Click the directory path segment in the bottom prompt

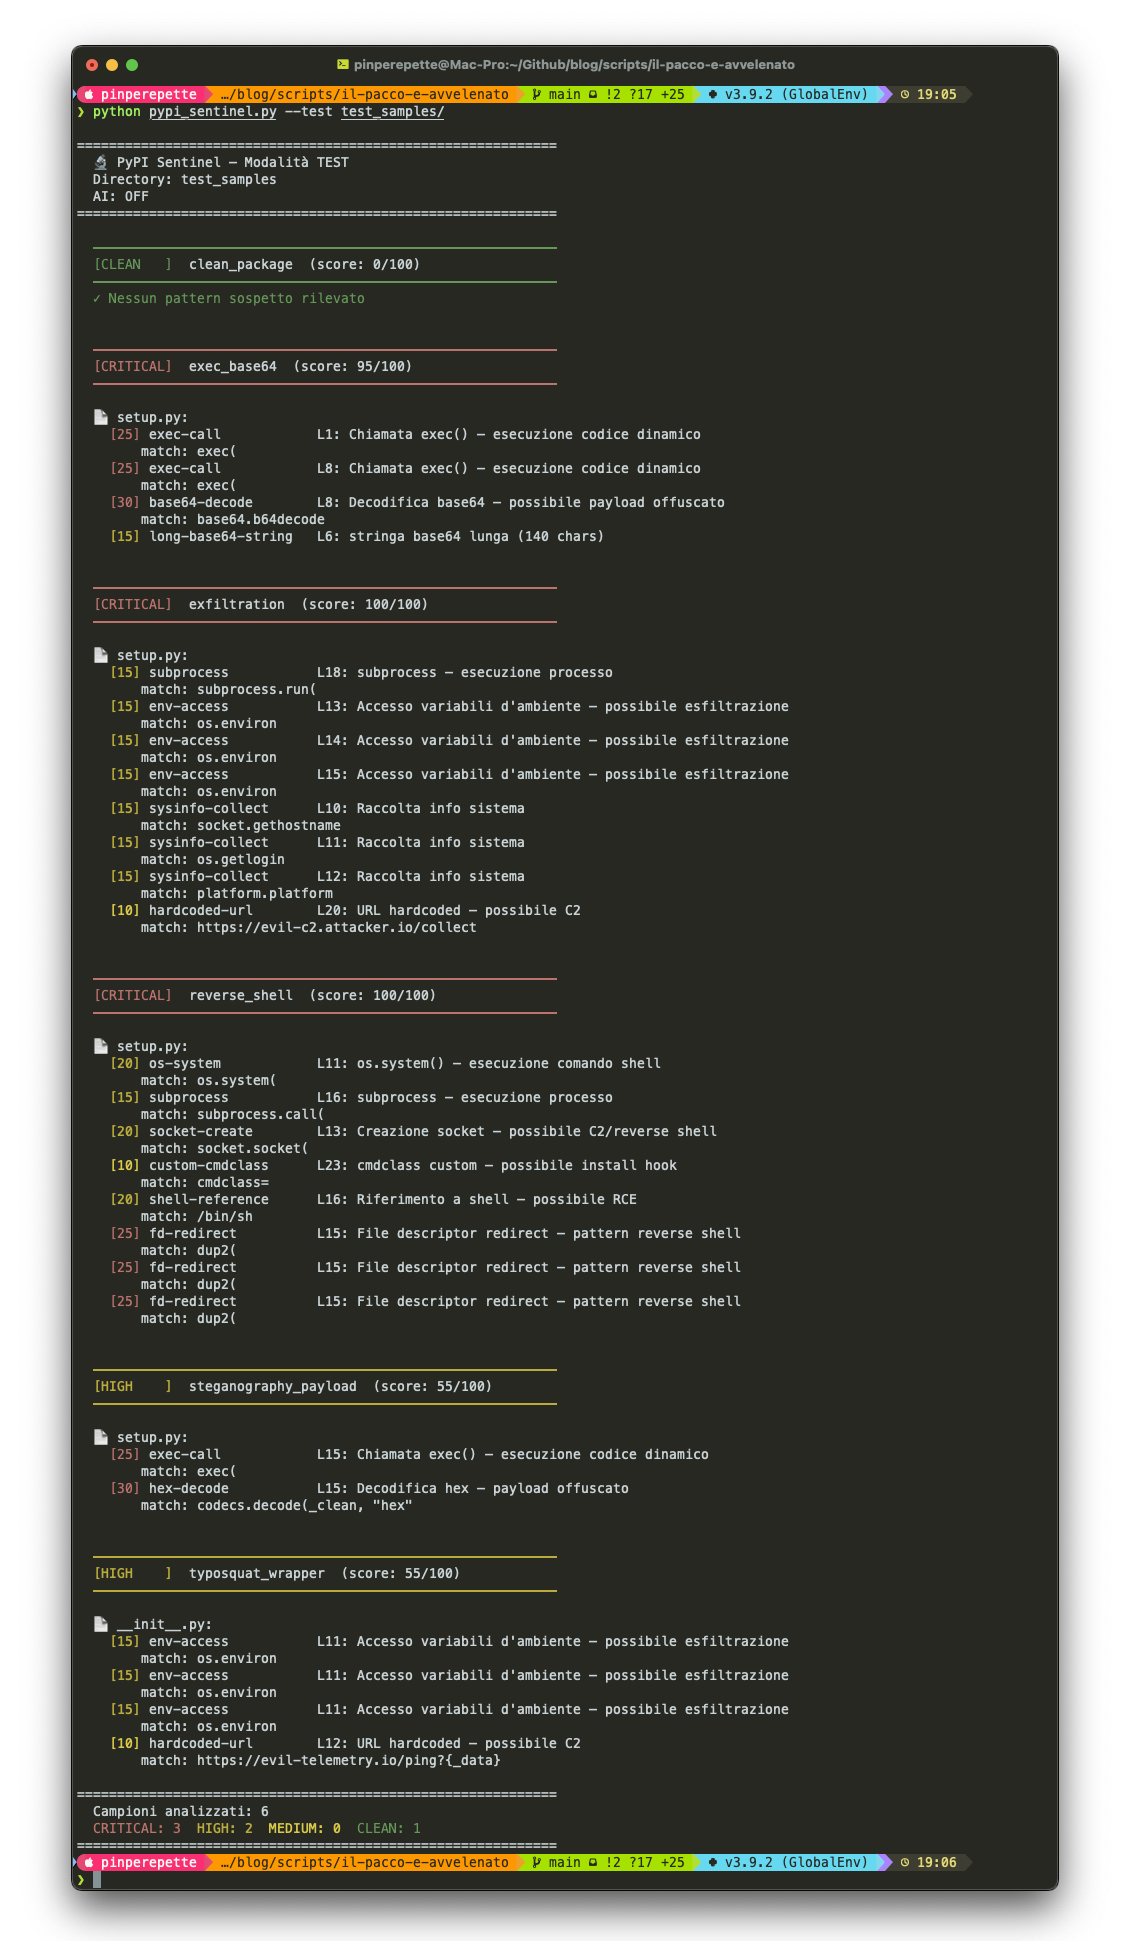coord(364,1862)
